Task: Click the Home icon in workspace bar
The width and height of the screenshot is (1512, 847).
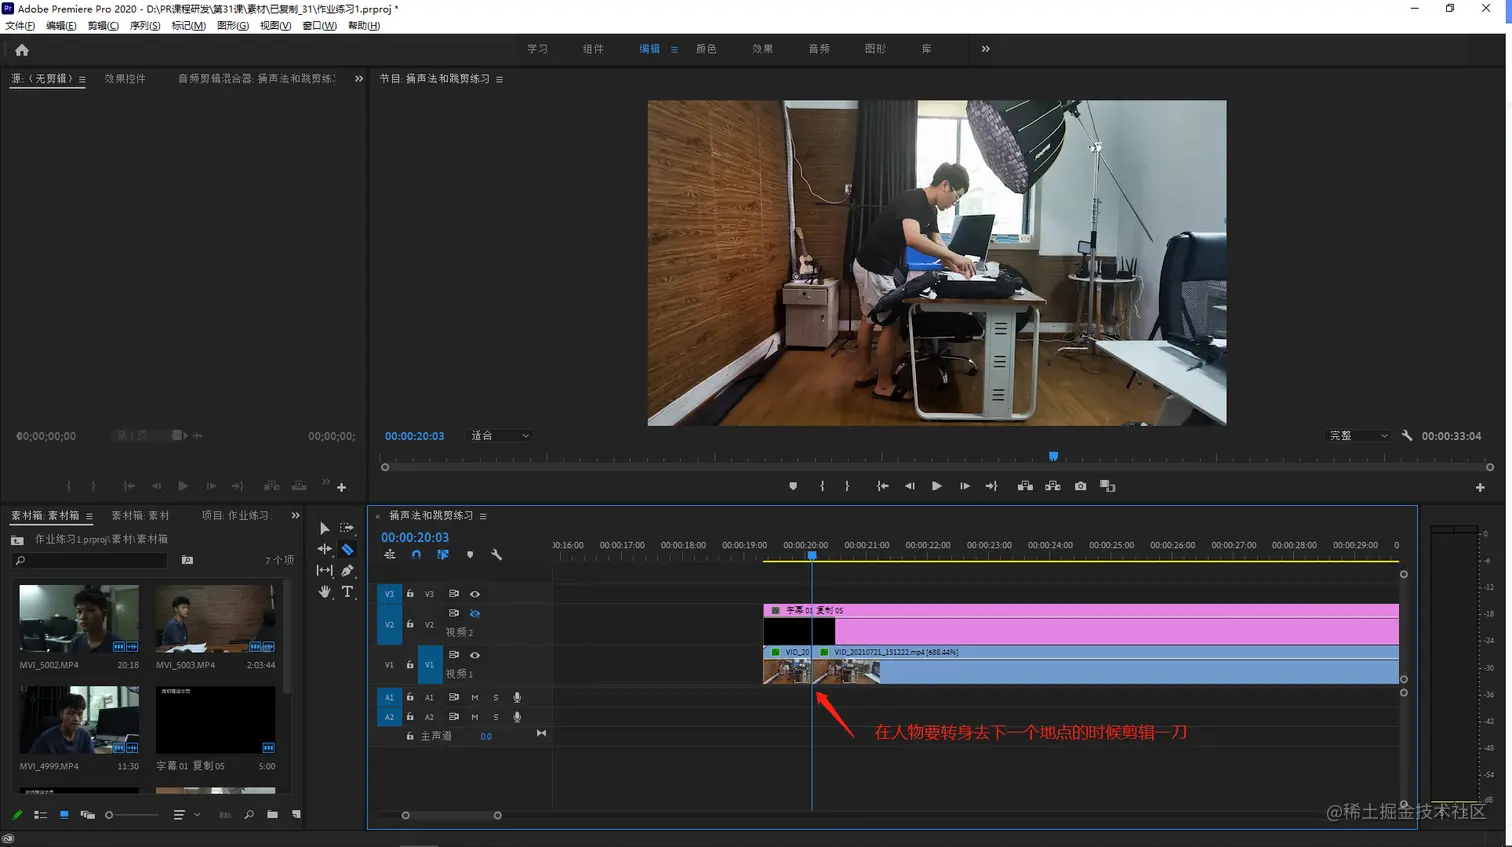Action: click(22, 49)
